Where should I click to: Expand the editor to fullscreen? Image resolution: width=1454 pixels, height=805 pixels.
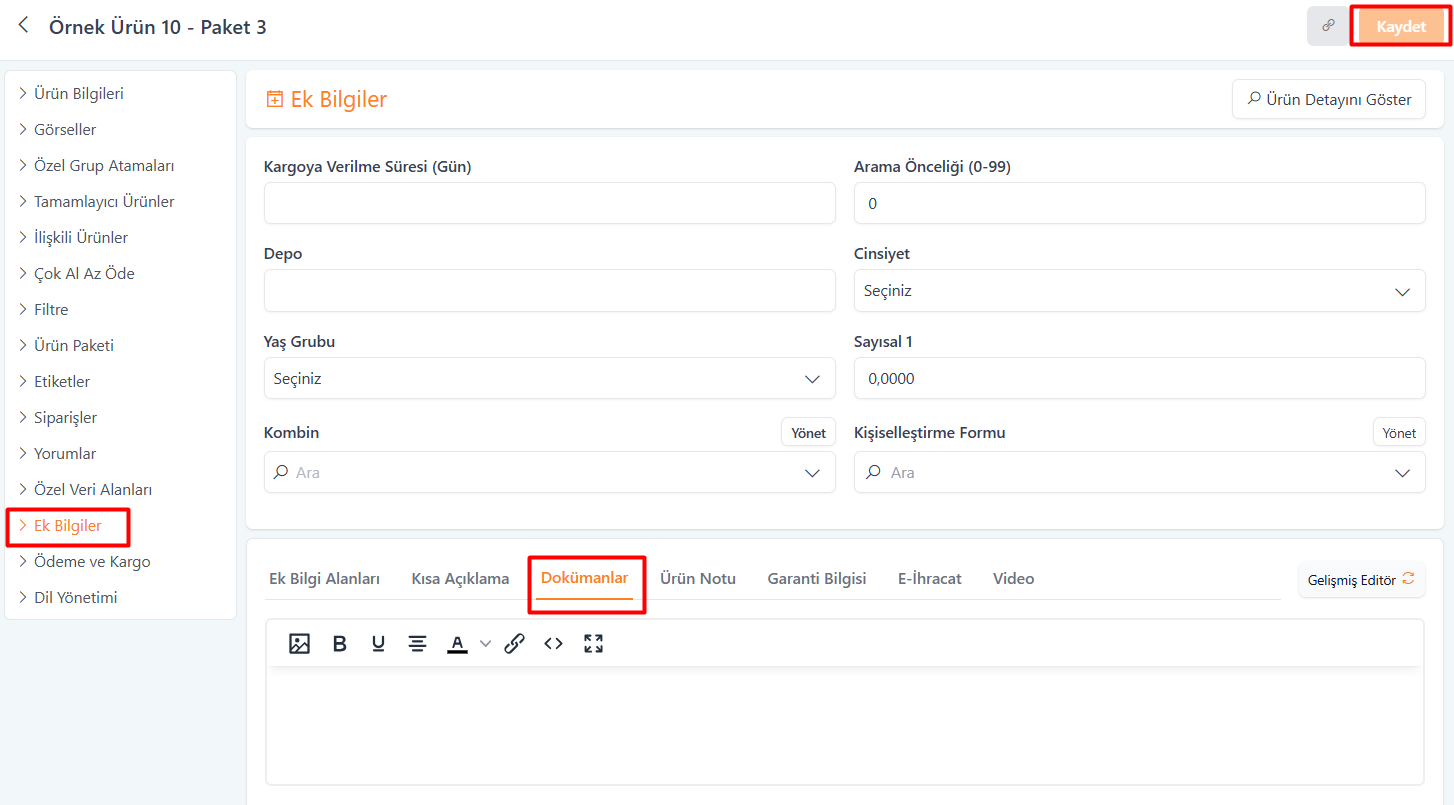(x=593, y=644)
